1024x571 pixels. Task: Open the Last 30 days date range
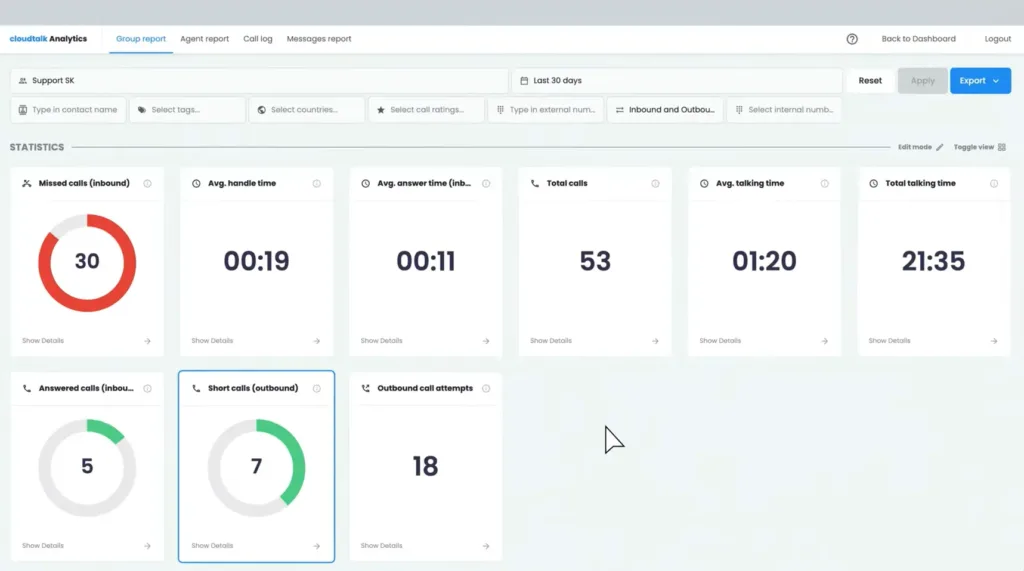[677, 81]
